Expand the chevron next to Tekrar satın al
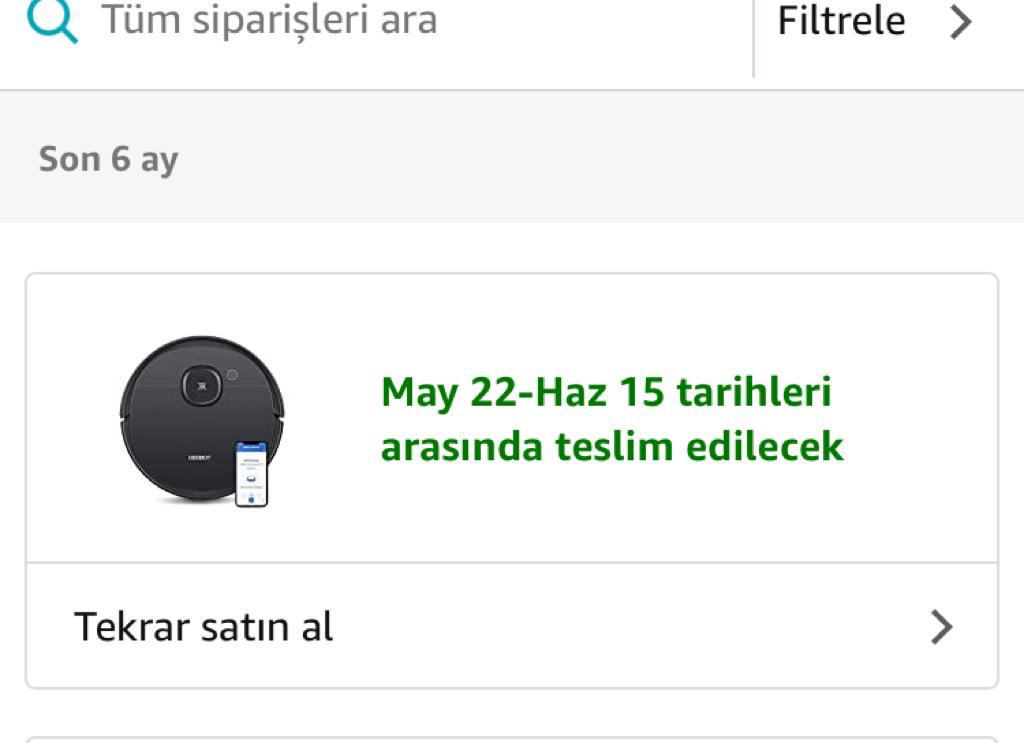Screen dimensions: 1024x743 (x=941, y=627)
